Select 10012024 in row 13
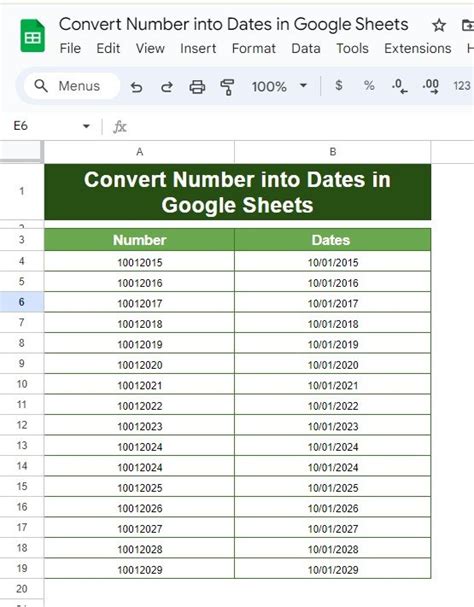The height and width of the screenshot is (607, 474). pyautogui.click(x=139, y=446)
